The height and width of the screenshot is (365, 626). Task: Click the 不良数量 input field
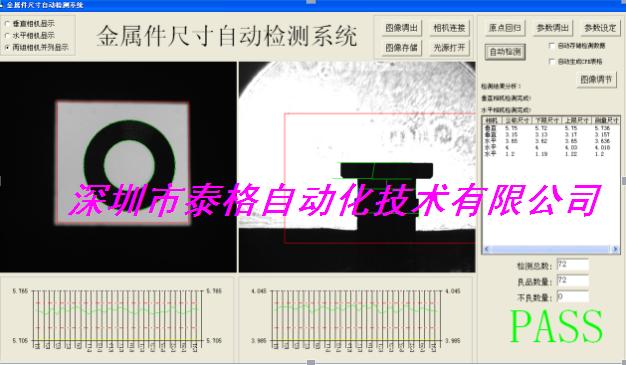click(x=573, y=297)
